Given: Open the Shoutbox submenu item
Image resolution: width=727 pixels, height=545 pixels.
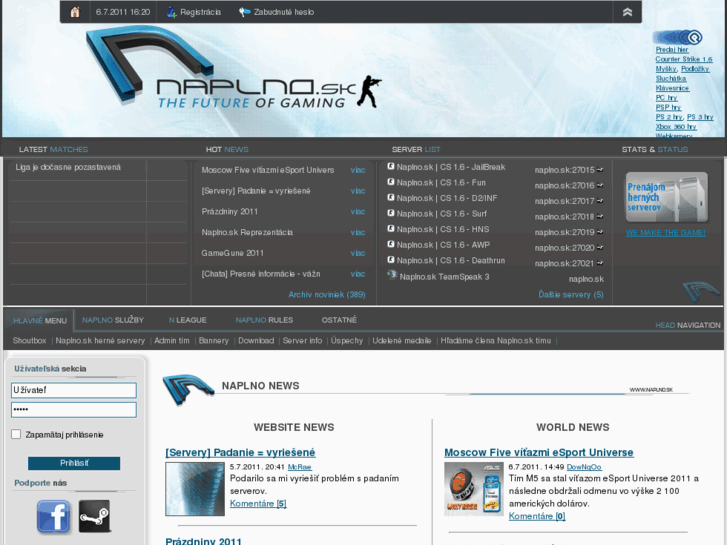Looking at the screenshot, I should coord(29,340).
